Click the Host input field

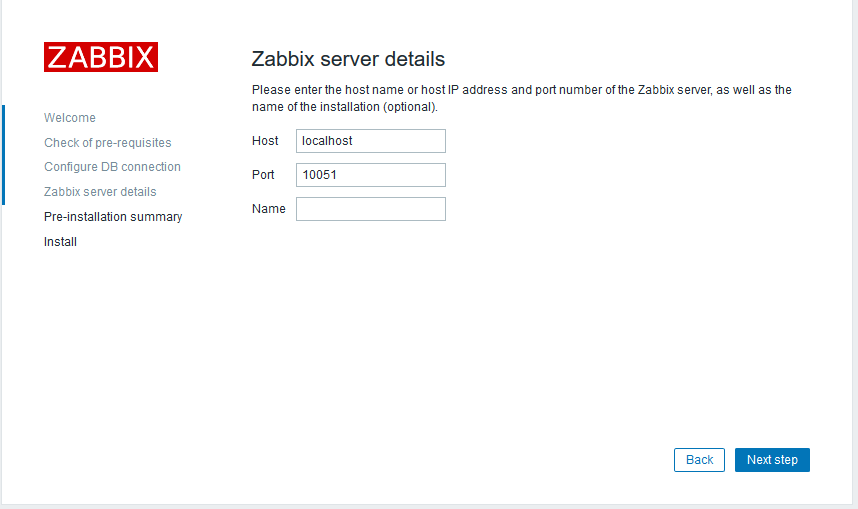(371, 141)
